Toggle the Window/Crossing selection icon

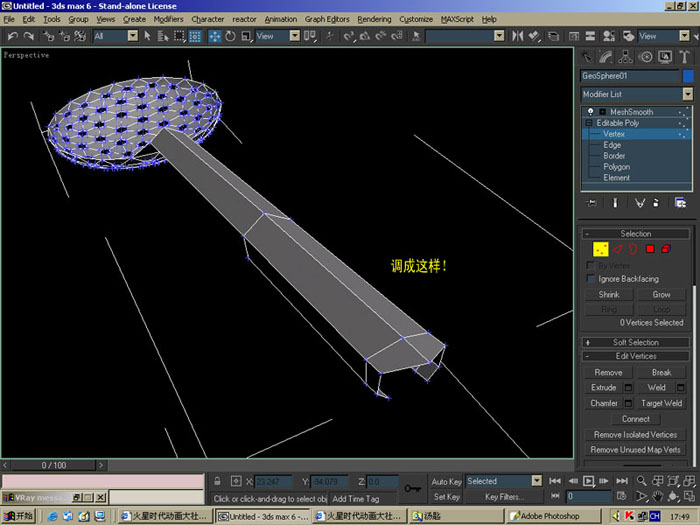tap(195, 36)
